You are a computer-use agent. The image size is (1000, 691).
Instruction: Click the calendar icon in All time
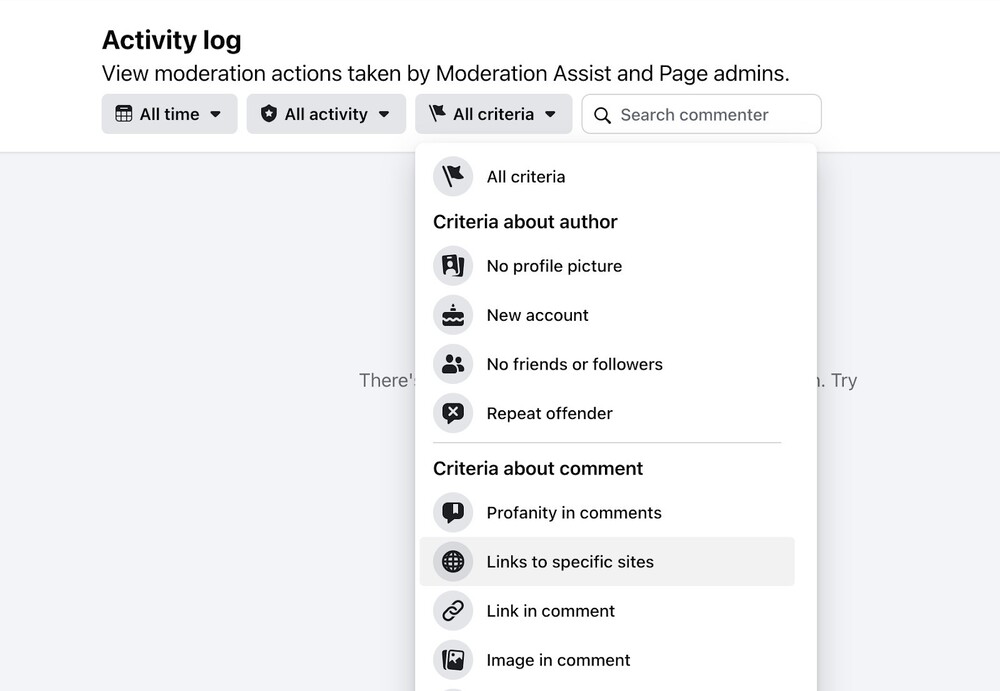[124, 114]
